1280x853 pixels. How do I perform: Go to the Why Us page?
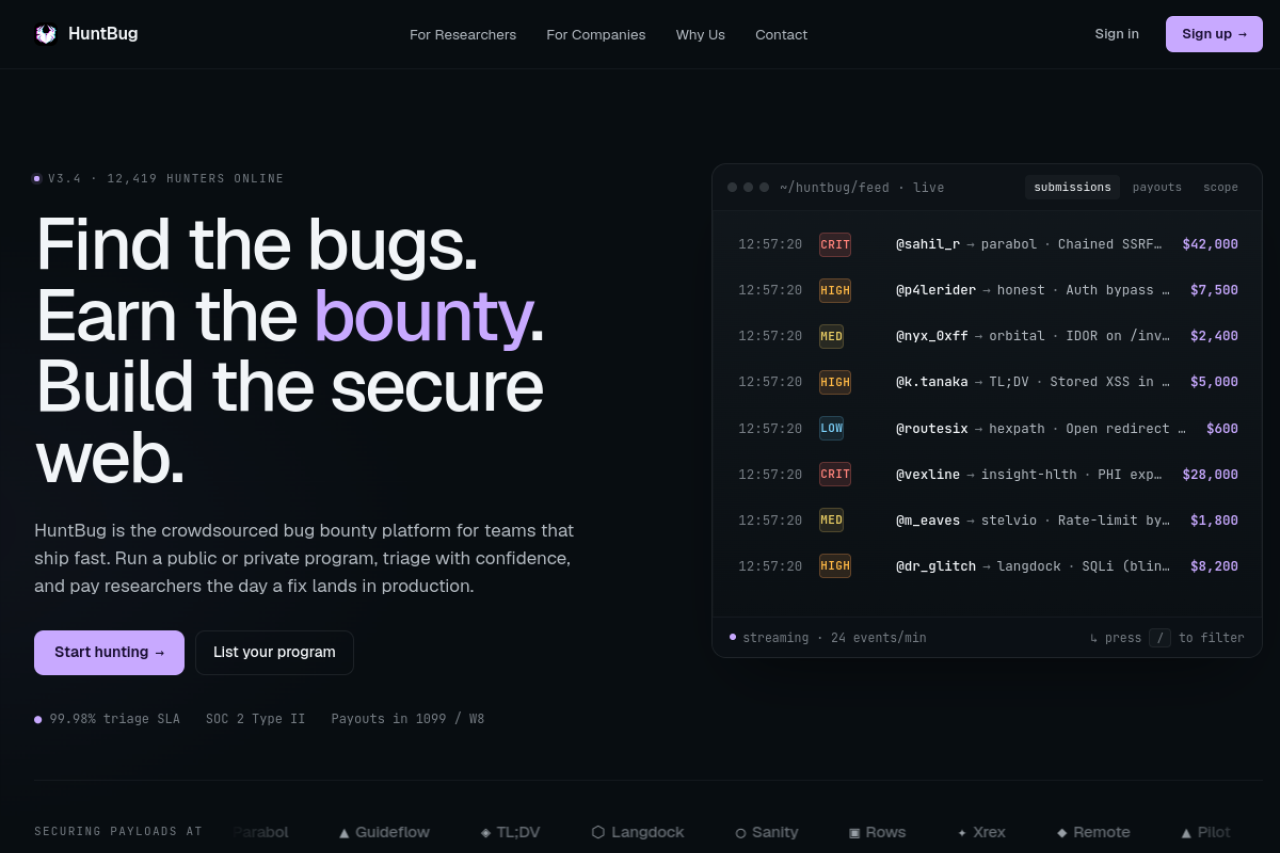(700, 34)
